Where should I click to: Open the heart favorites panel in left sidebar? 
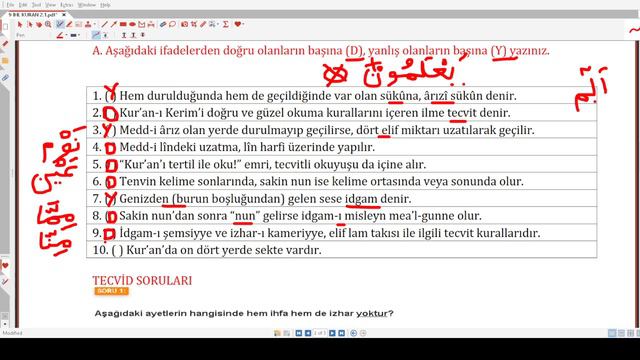(x=5, y=266)
